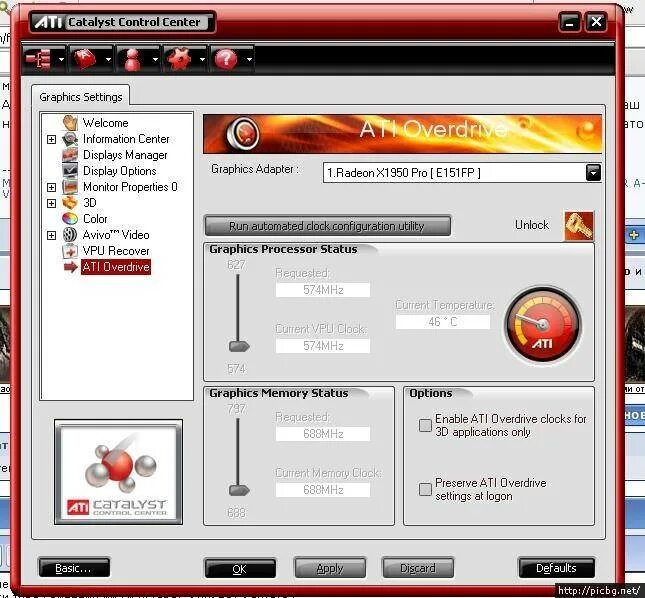The width and height of the screenshot is (645, 598).
Task: Open the Help question mark icon
Action: pyautogui.click(x=226, y=59)
